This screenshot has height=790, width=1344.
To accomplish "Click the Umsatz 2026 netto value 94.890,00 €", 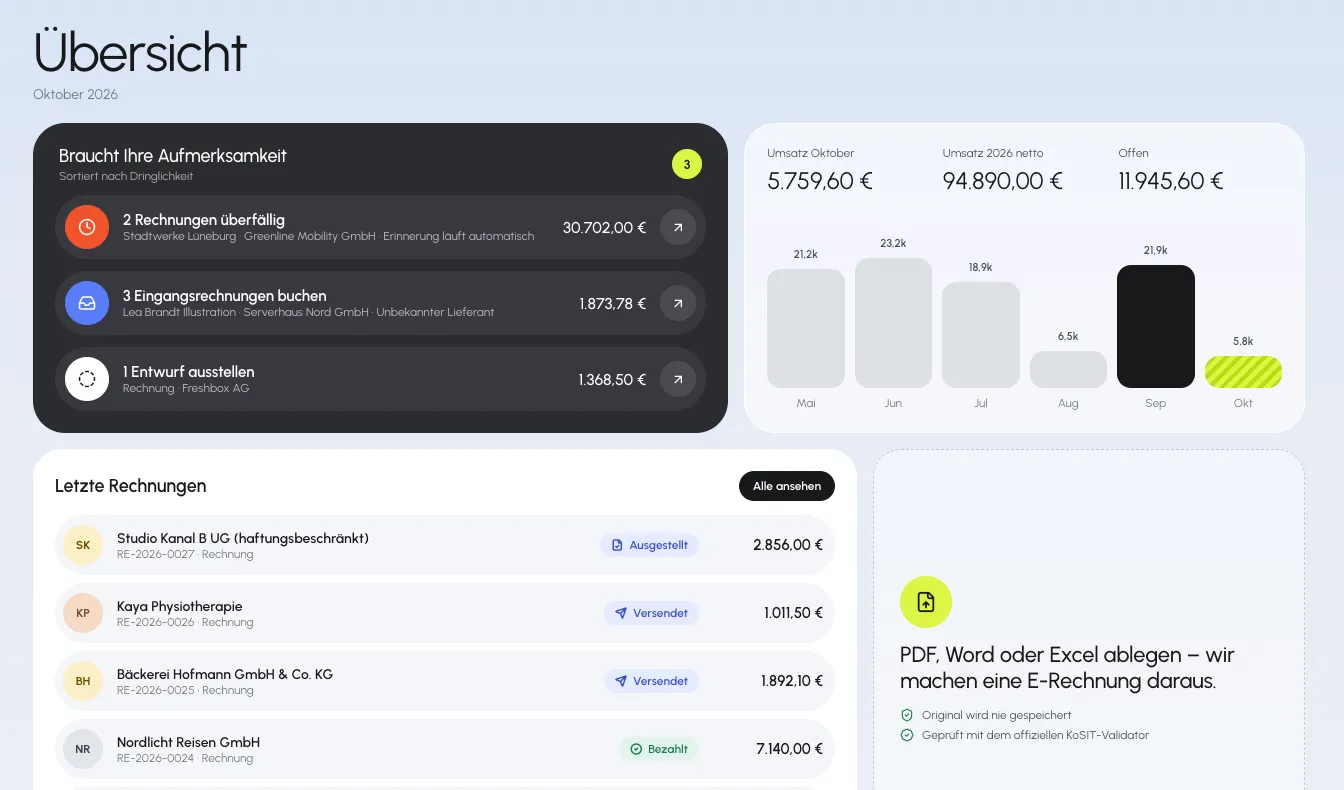I will coord(1002,181).
